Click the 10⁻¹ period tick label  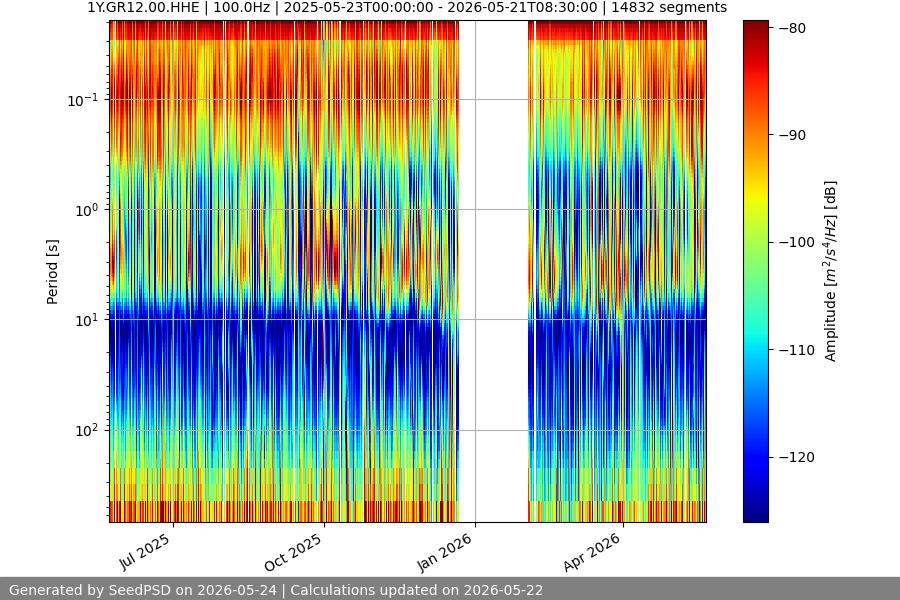pos(83,100)
